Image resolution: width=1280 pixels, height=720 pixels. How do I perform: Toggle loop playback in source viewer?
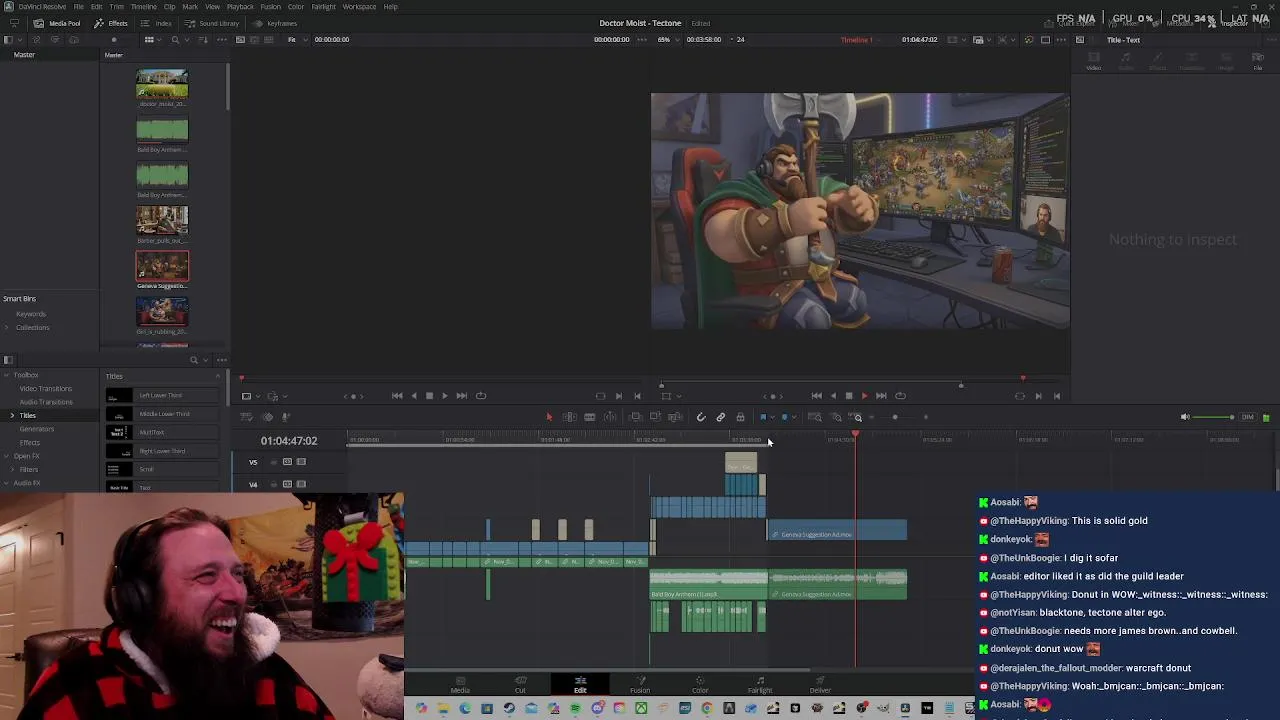(x=481, y=396)
